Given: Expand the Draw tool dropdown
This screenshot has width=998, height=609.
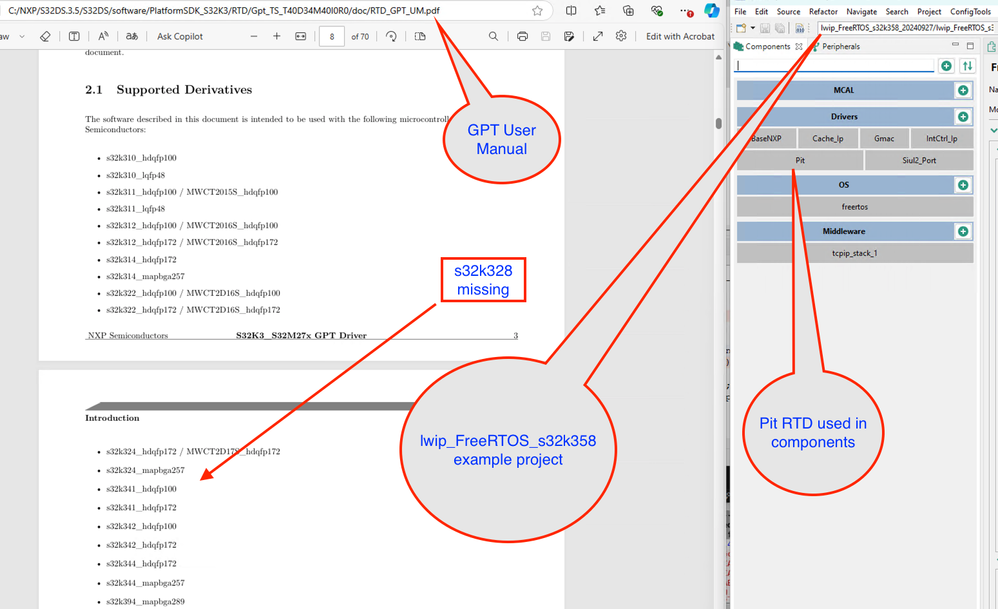Looking at the screenshot, I should click(x=22, y=36).
